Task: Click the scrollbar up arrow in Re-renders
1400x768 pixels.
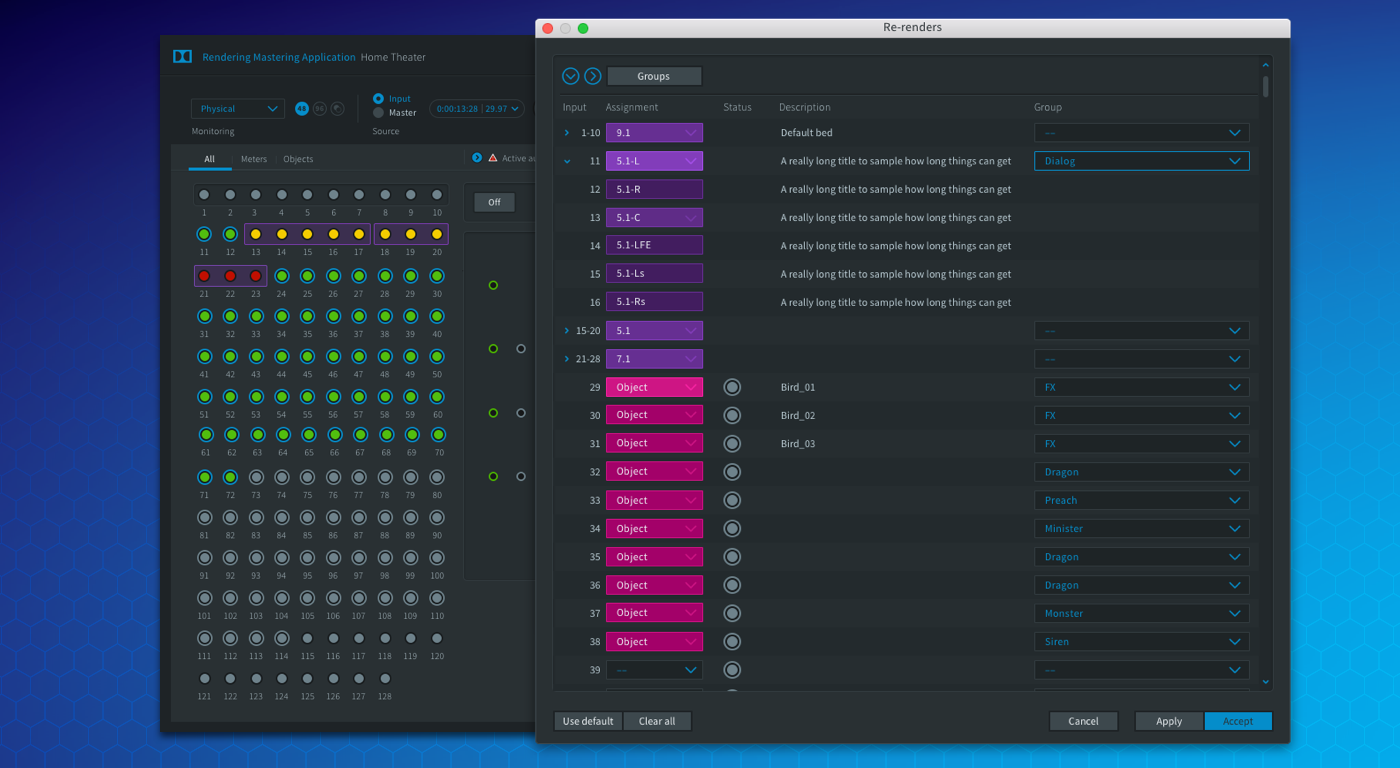Action: pyautogui.click(x=1266, y=66)
